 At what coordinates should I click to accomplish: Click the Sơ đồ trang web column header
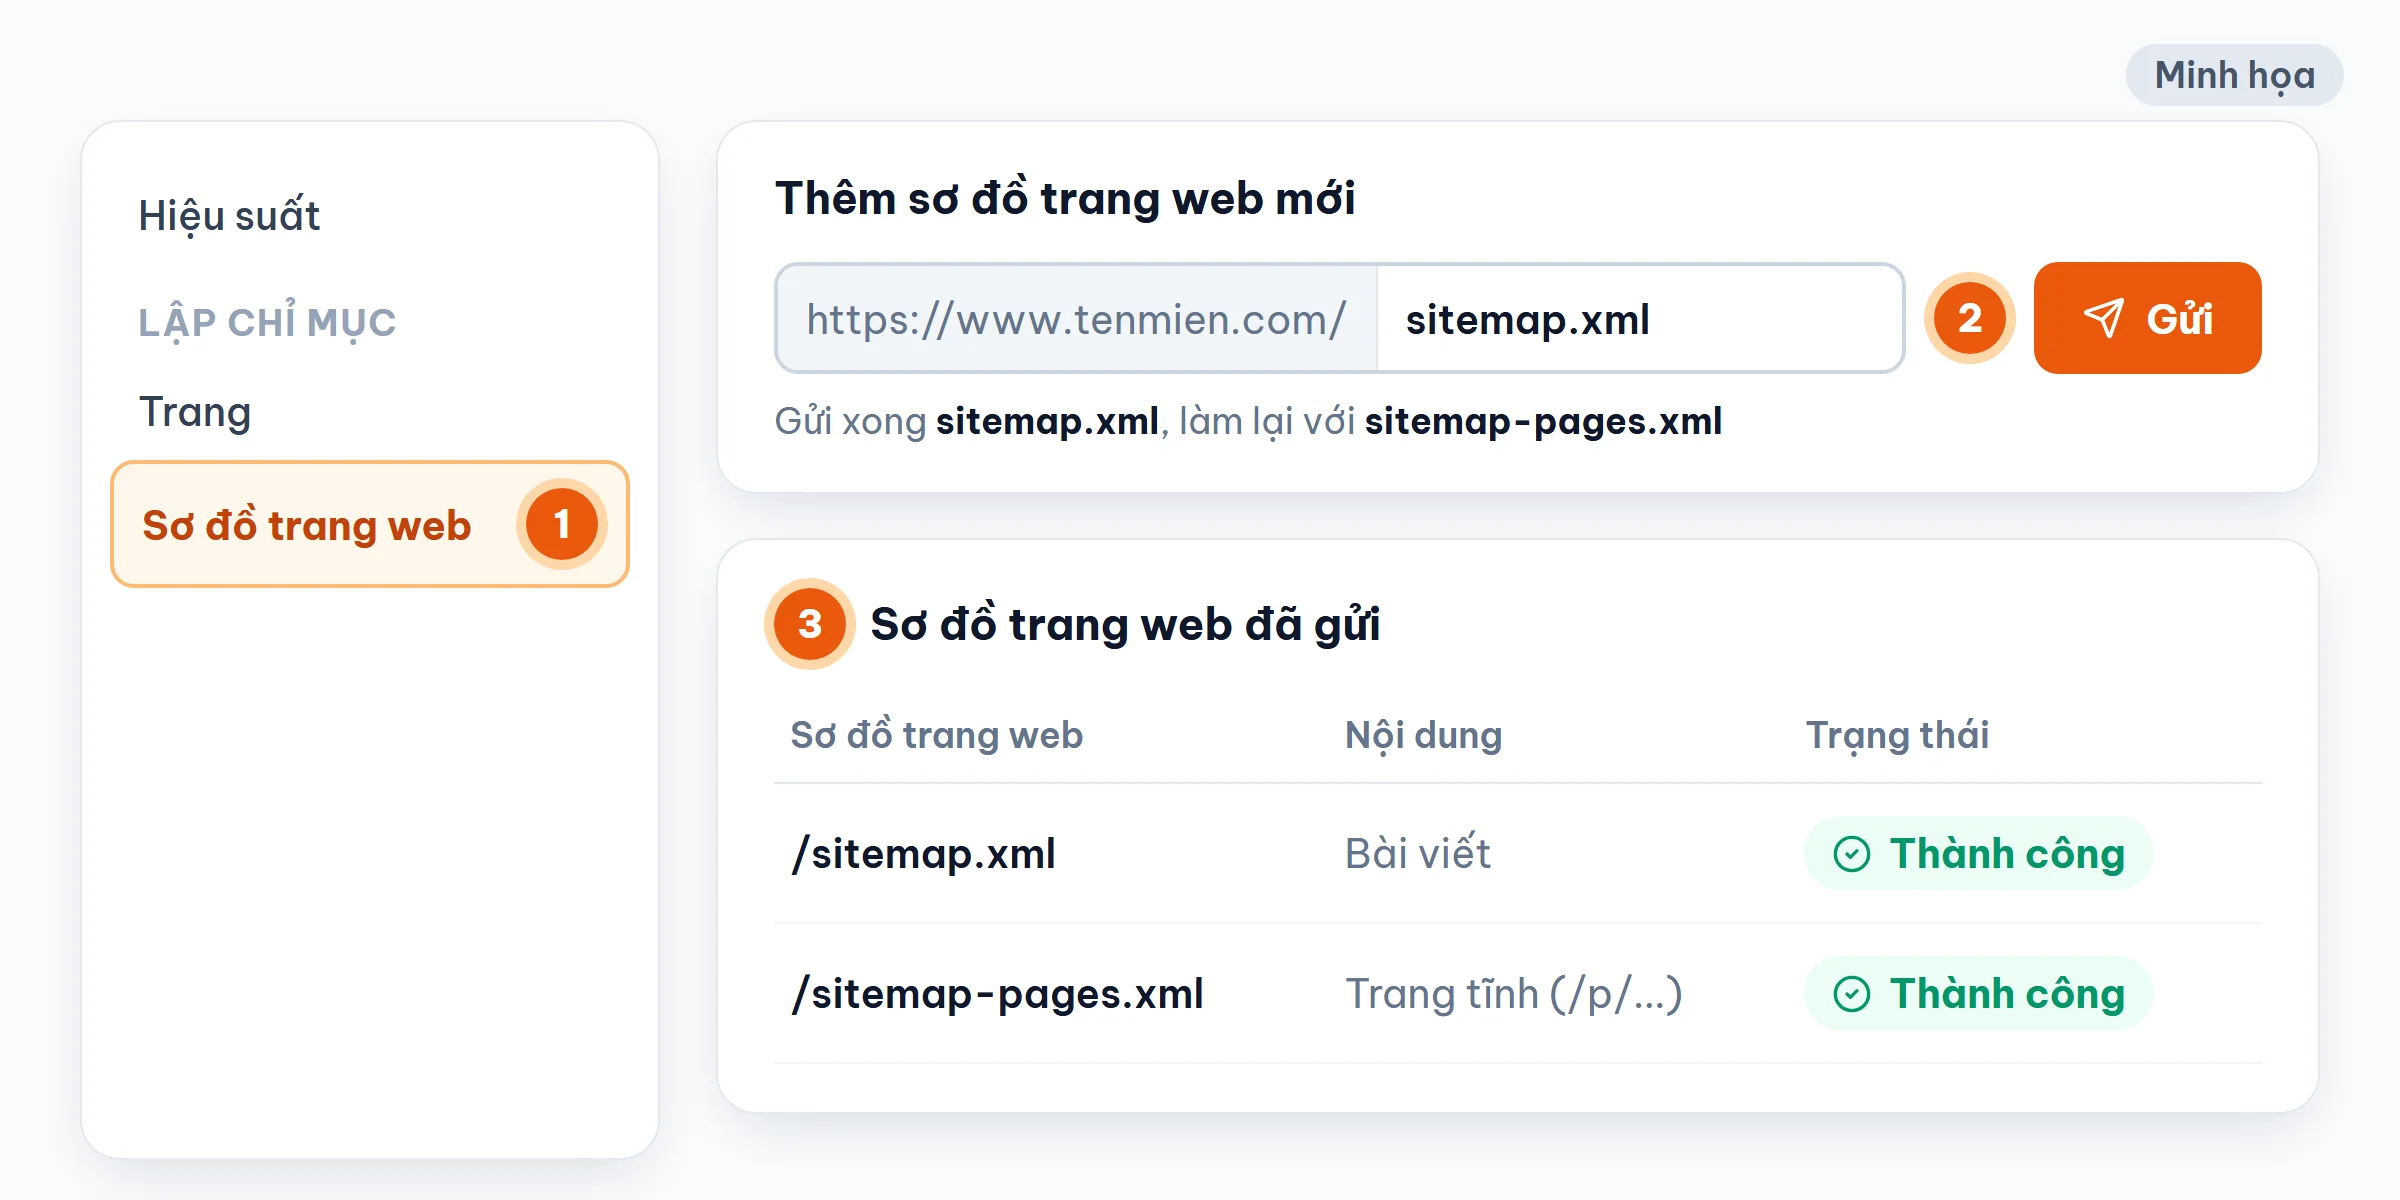(936, 735)
